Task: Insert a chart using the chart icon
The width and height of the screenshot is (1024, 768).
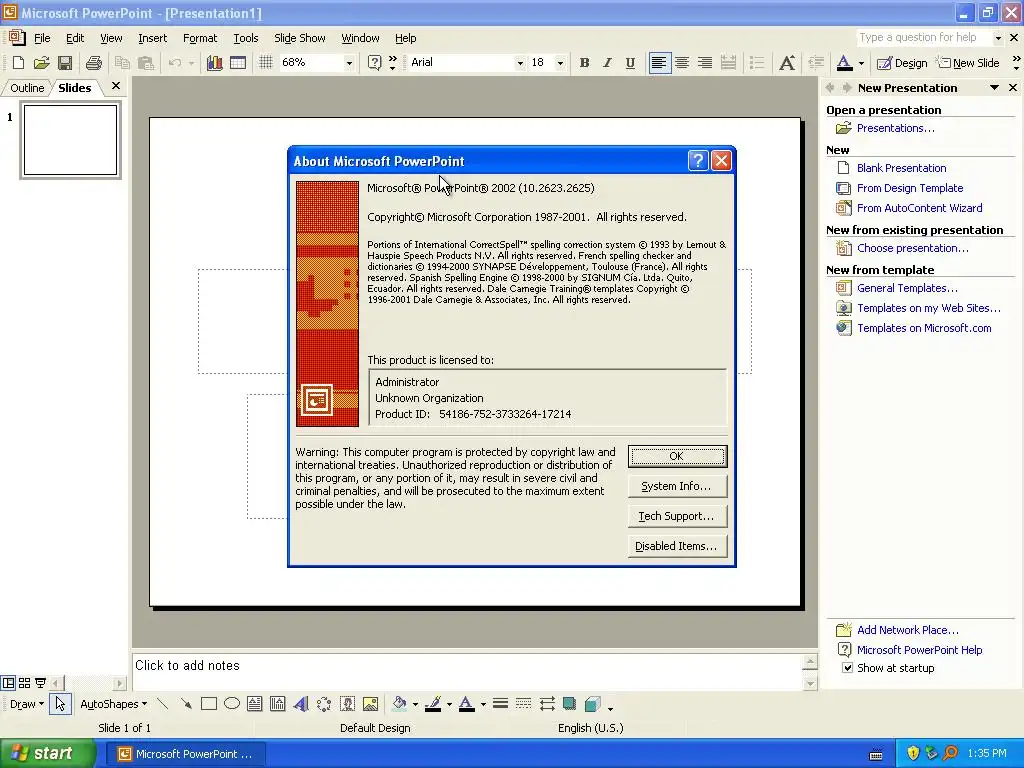Action: pos(214,63)
